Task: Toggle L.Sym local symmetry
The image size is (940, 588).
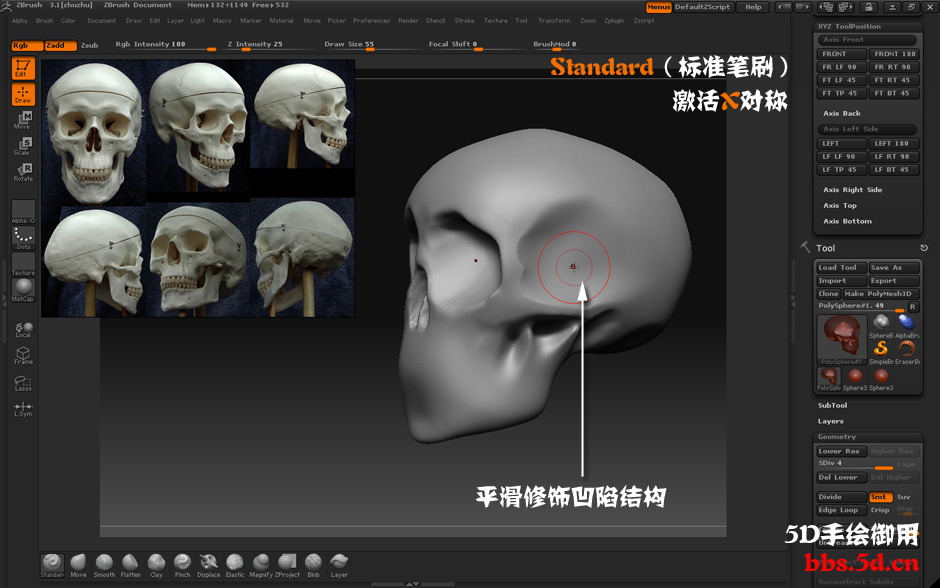Action: [x=23, y=409]
